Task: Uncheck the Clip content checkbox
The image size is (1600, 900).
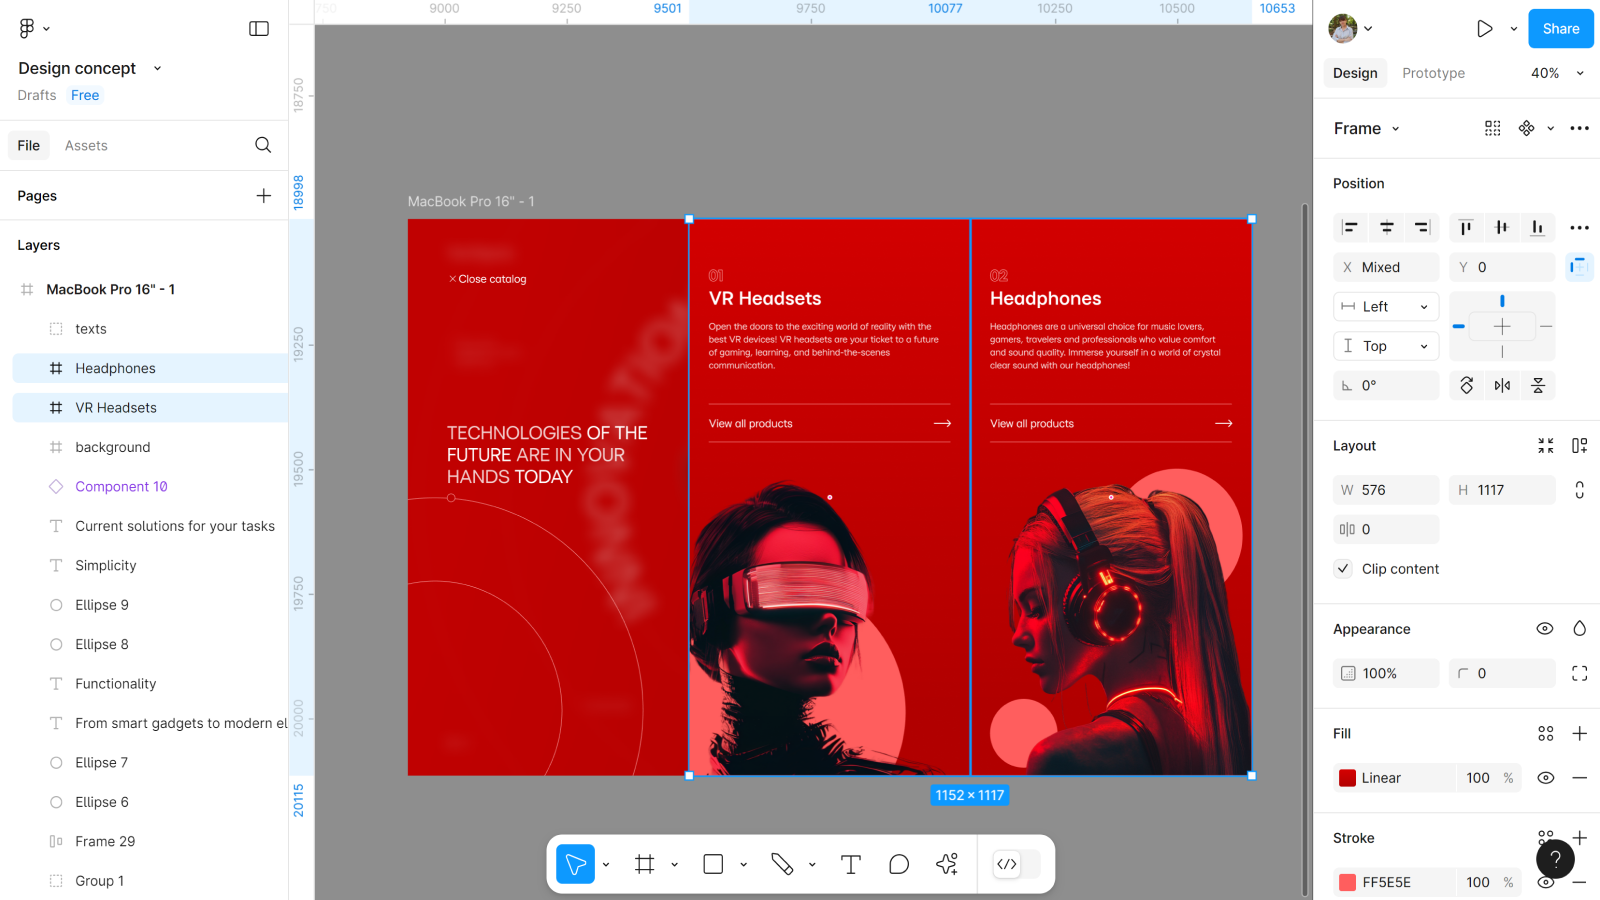Action: pos(1343,569)
